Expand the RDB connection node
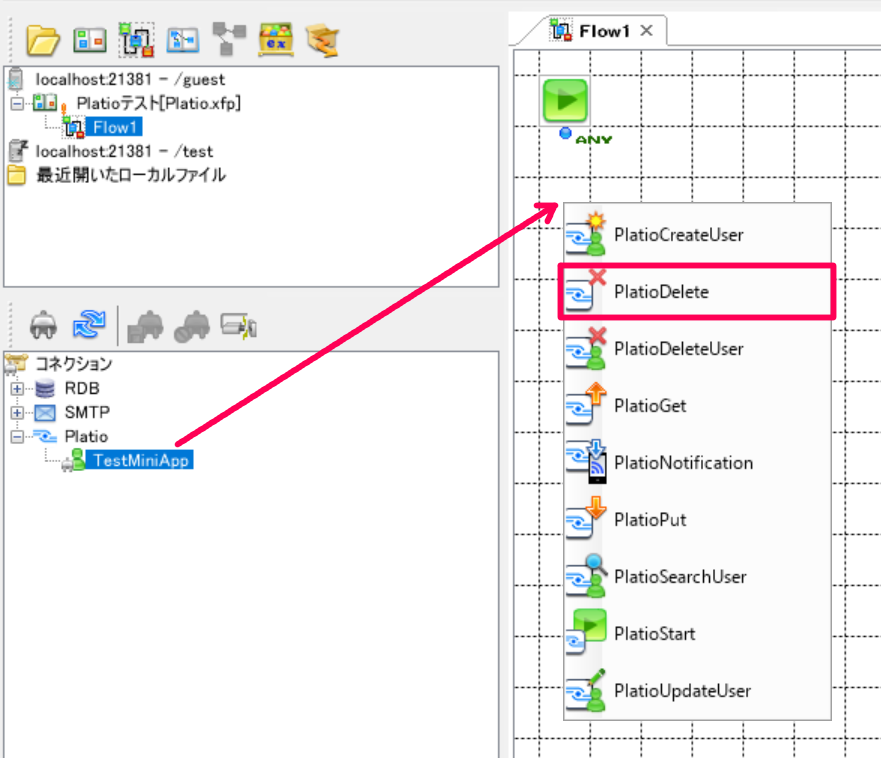 coord(17,388)
